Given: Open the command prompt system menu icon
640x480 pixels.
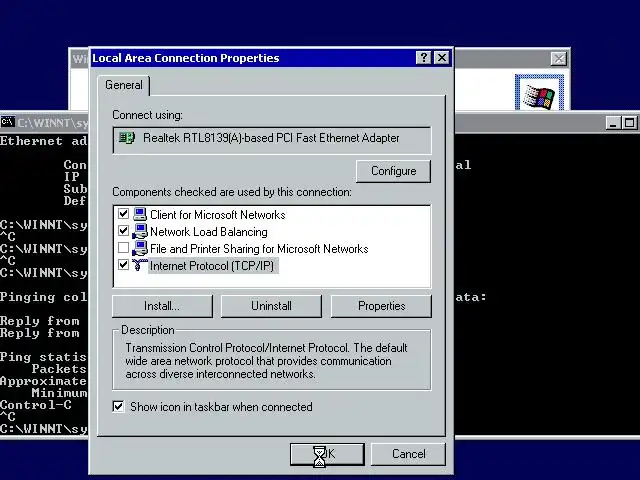Looking at the screenshot, I should point(7,122).
